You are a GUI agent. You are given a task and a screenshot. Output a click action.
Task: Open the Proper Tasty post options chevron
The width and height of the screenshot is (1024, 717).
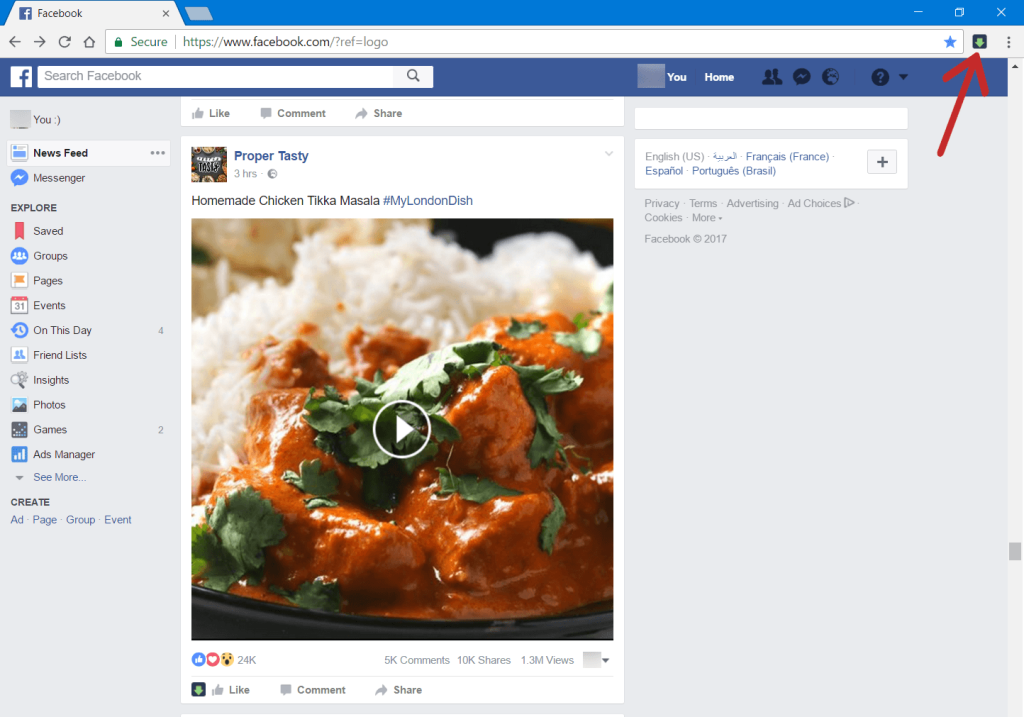pos(609,154)
